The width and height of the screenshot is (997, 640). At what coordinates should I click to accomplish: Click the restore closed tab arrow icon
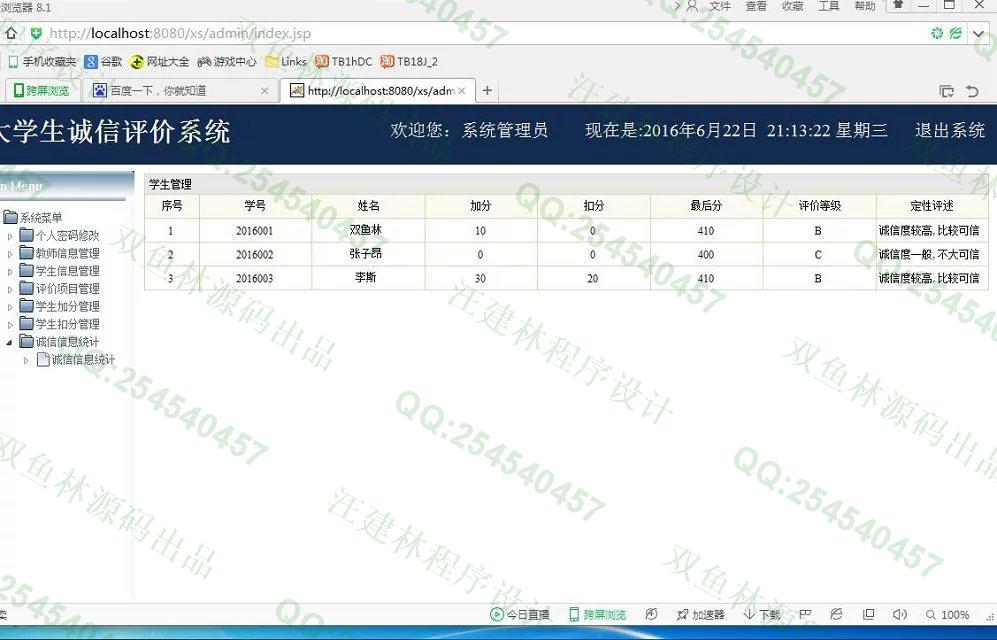click(x=972, y=91)
